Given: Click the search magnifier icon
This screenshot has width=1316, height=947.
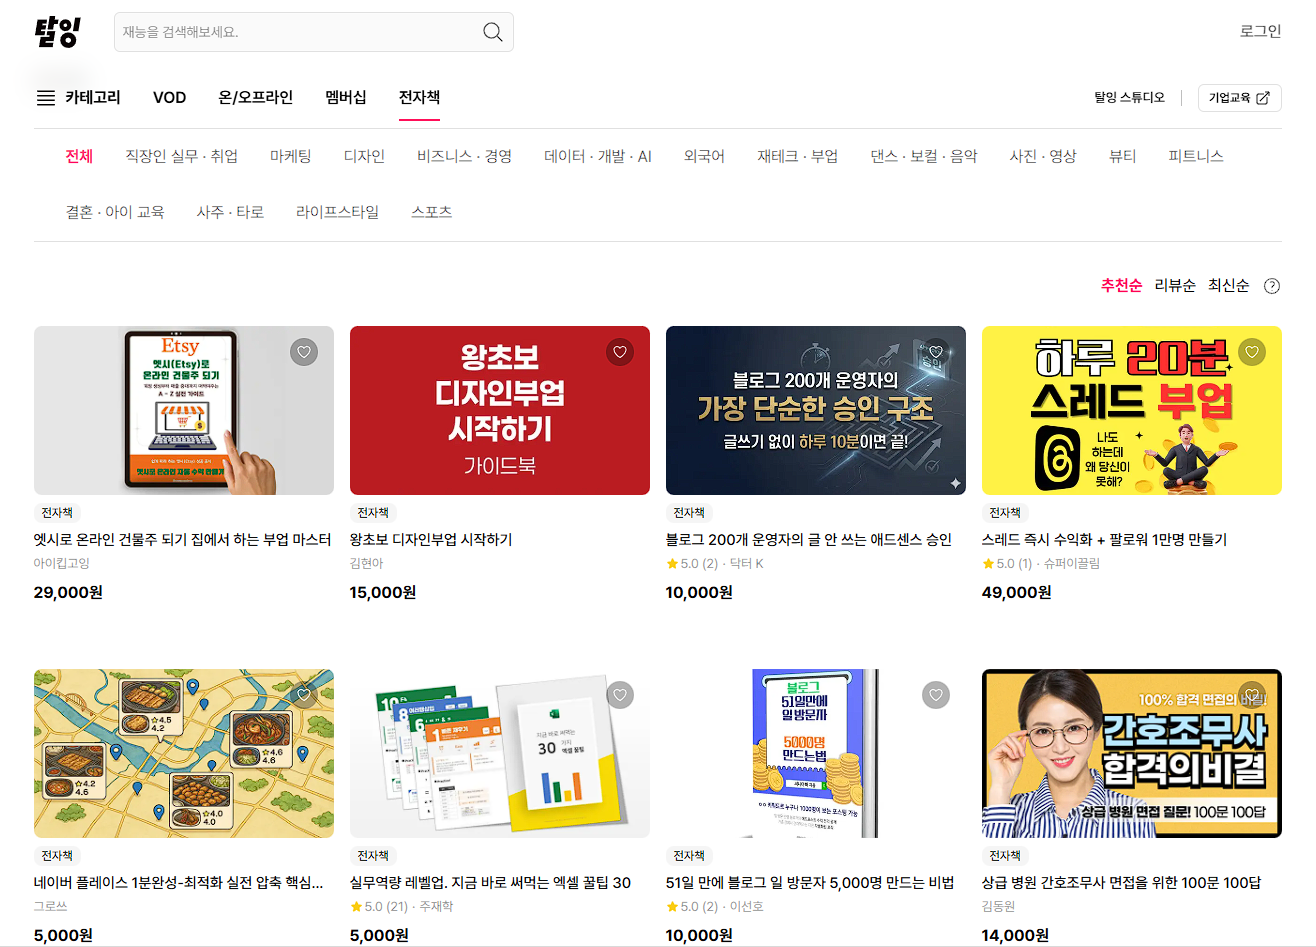Looking at the screenshot, I should [492, 32].
